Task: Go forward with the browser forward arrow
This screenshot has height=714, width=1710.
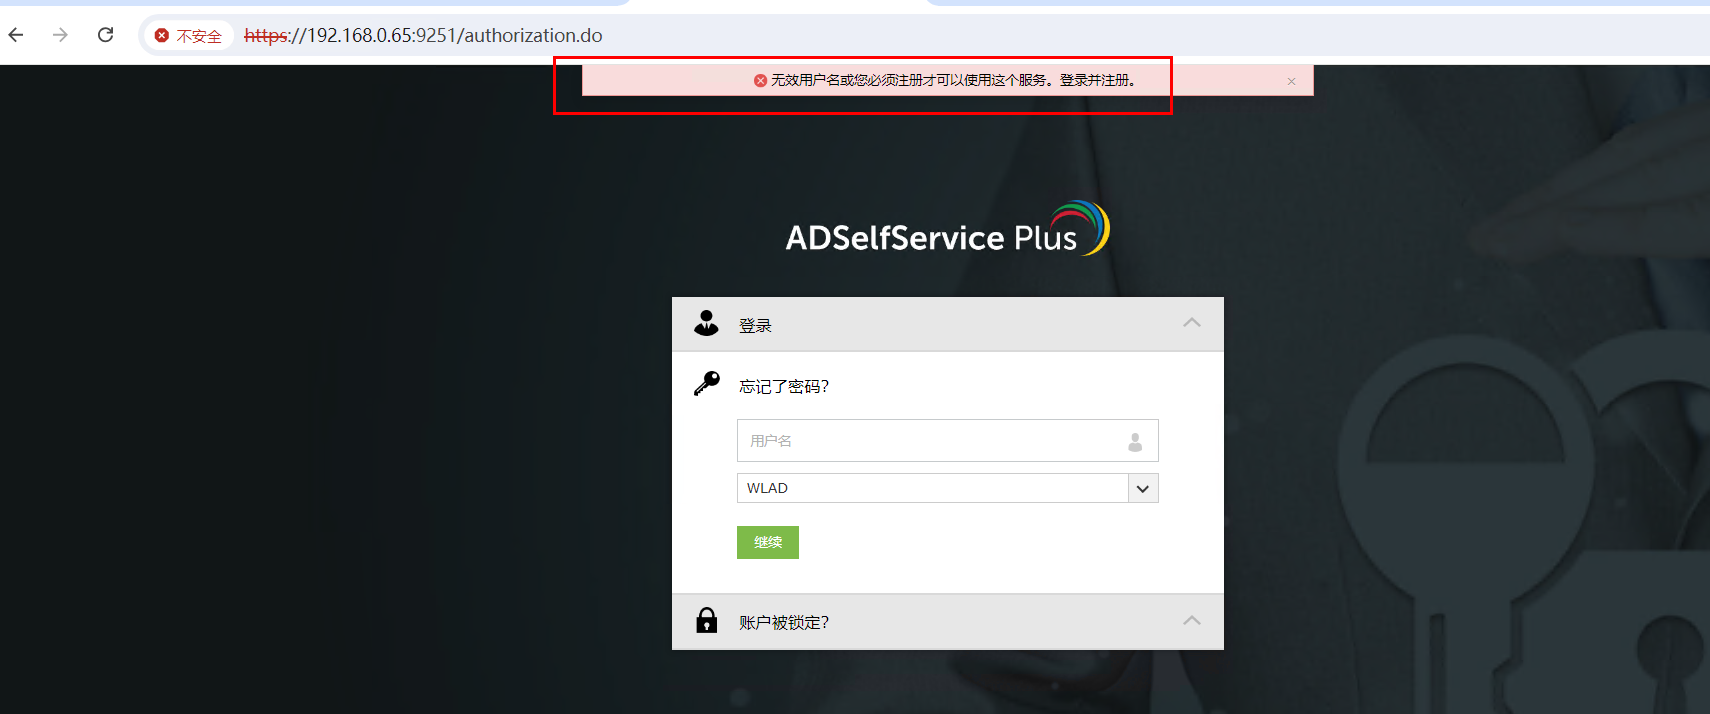Action: click(x=60, y=35)
